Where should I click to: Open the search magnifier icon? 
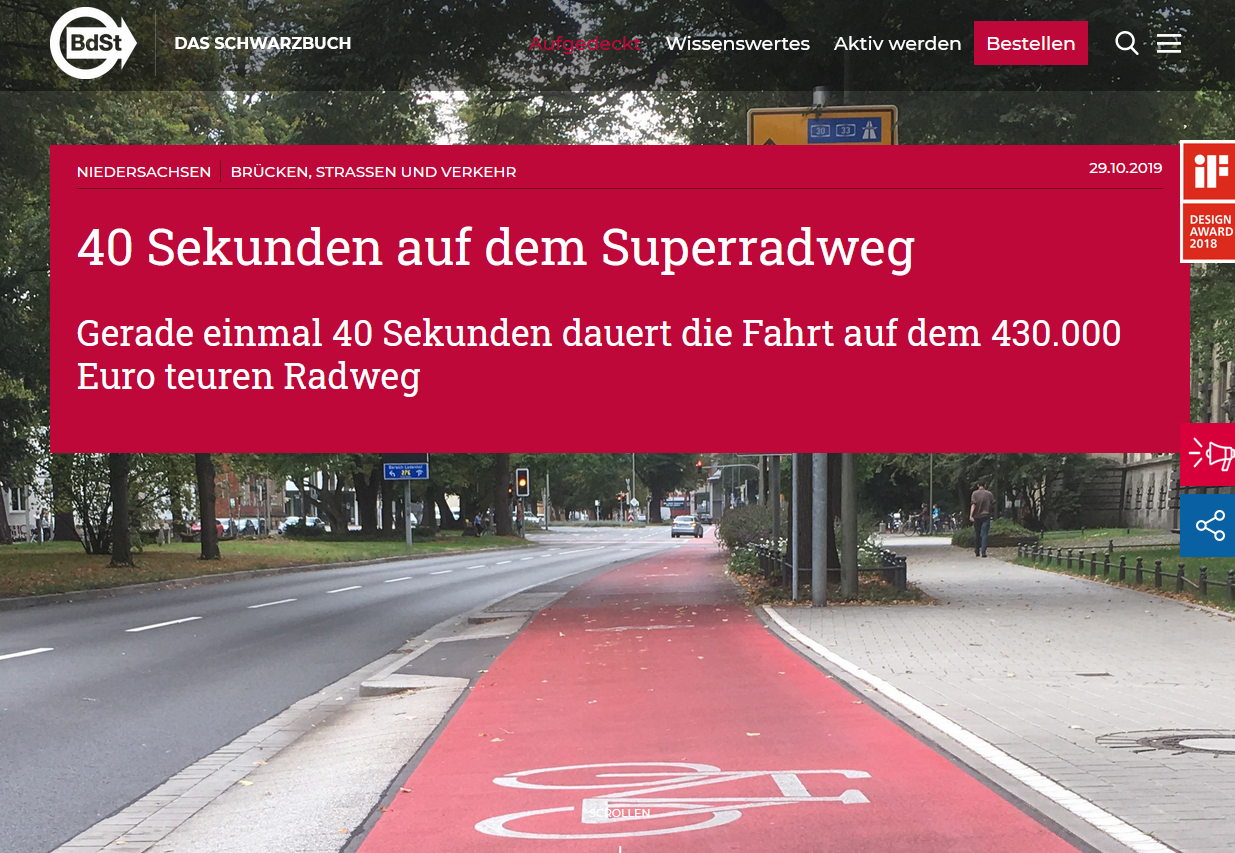(x=1126, y=43)
